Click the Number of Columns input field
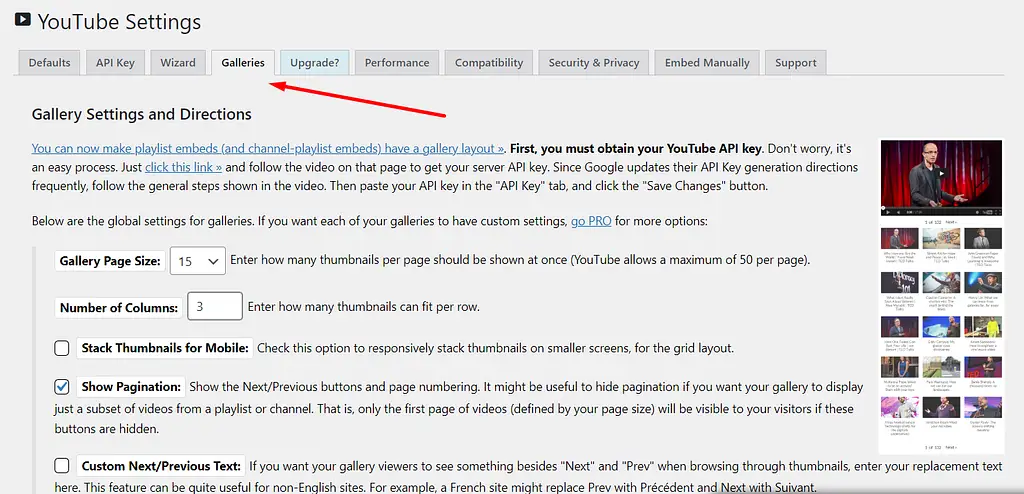 [x=214, y=307]
